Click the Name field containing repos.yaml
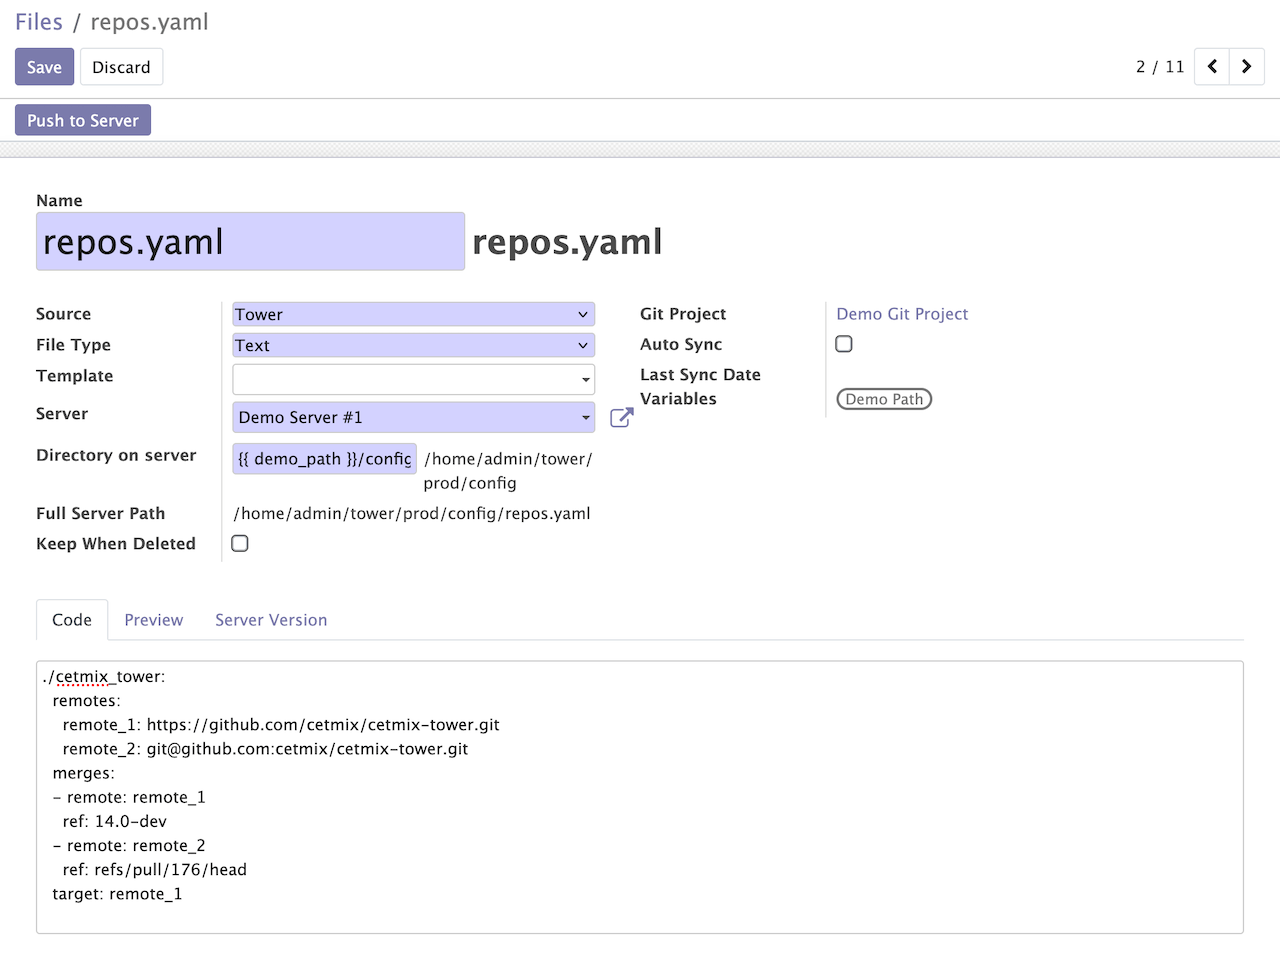The height and width of the screenshot is (954, 1280). pos(250,241)
